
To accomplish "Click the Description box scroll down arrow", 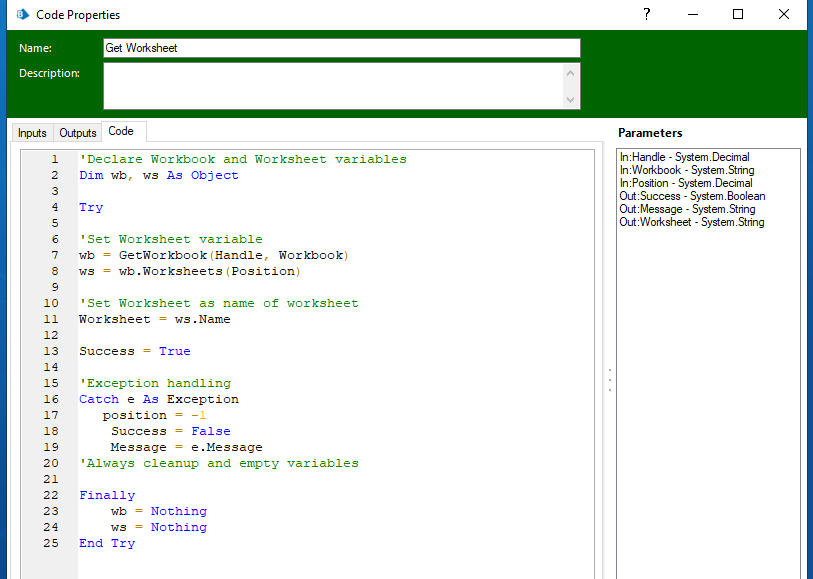I will coord(571,100).
